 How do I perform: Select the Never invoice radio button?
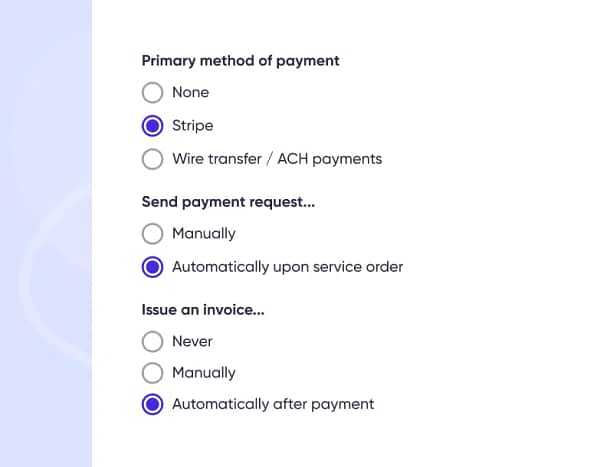152,341
